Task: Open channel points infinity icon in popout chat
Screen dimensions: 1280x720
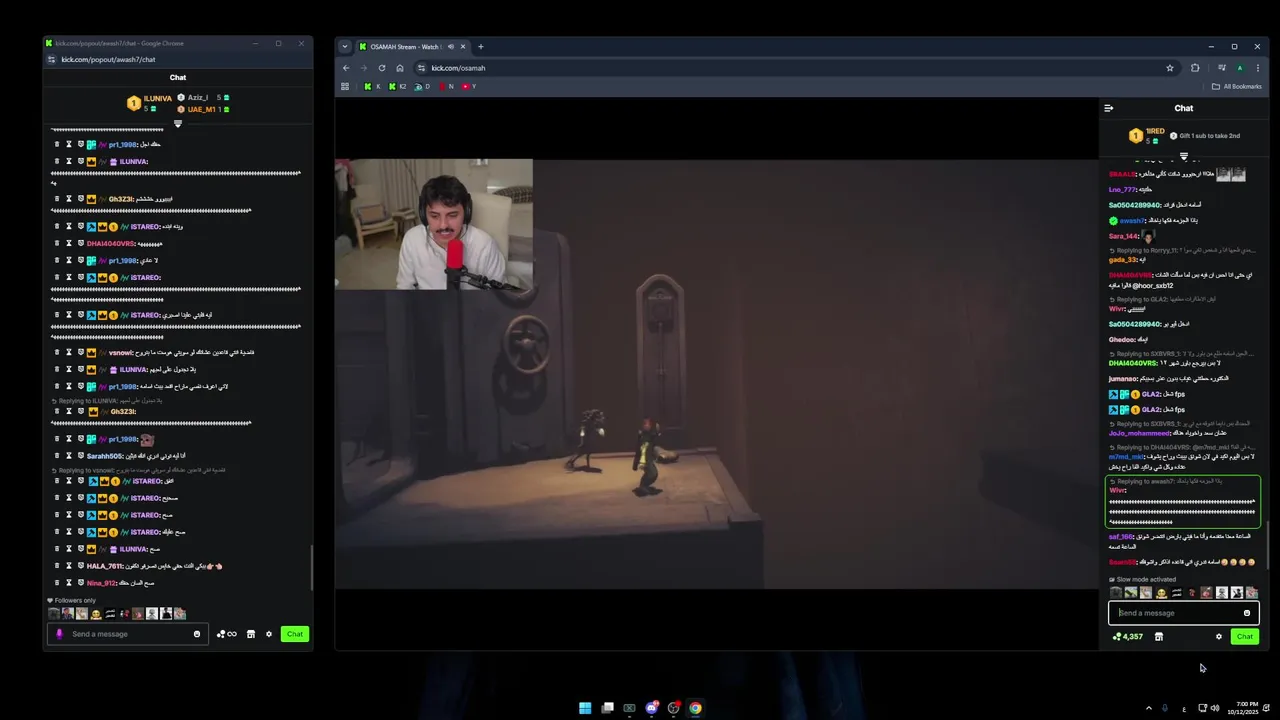Action: [x=227, y=634]
